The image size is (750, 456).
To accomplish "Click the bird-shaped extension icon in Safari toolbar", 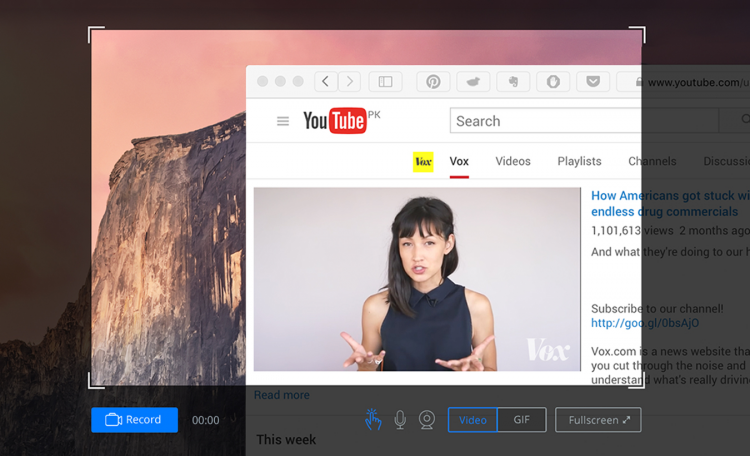I will pyautogui.click(x=473, y=81).
